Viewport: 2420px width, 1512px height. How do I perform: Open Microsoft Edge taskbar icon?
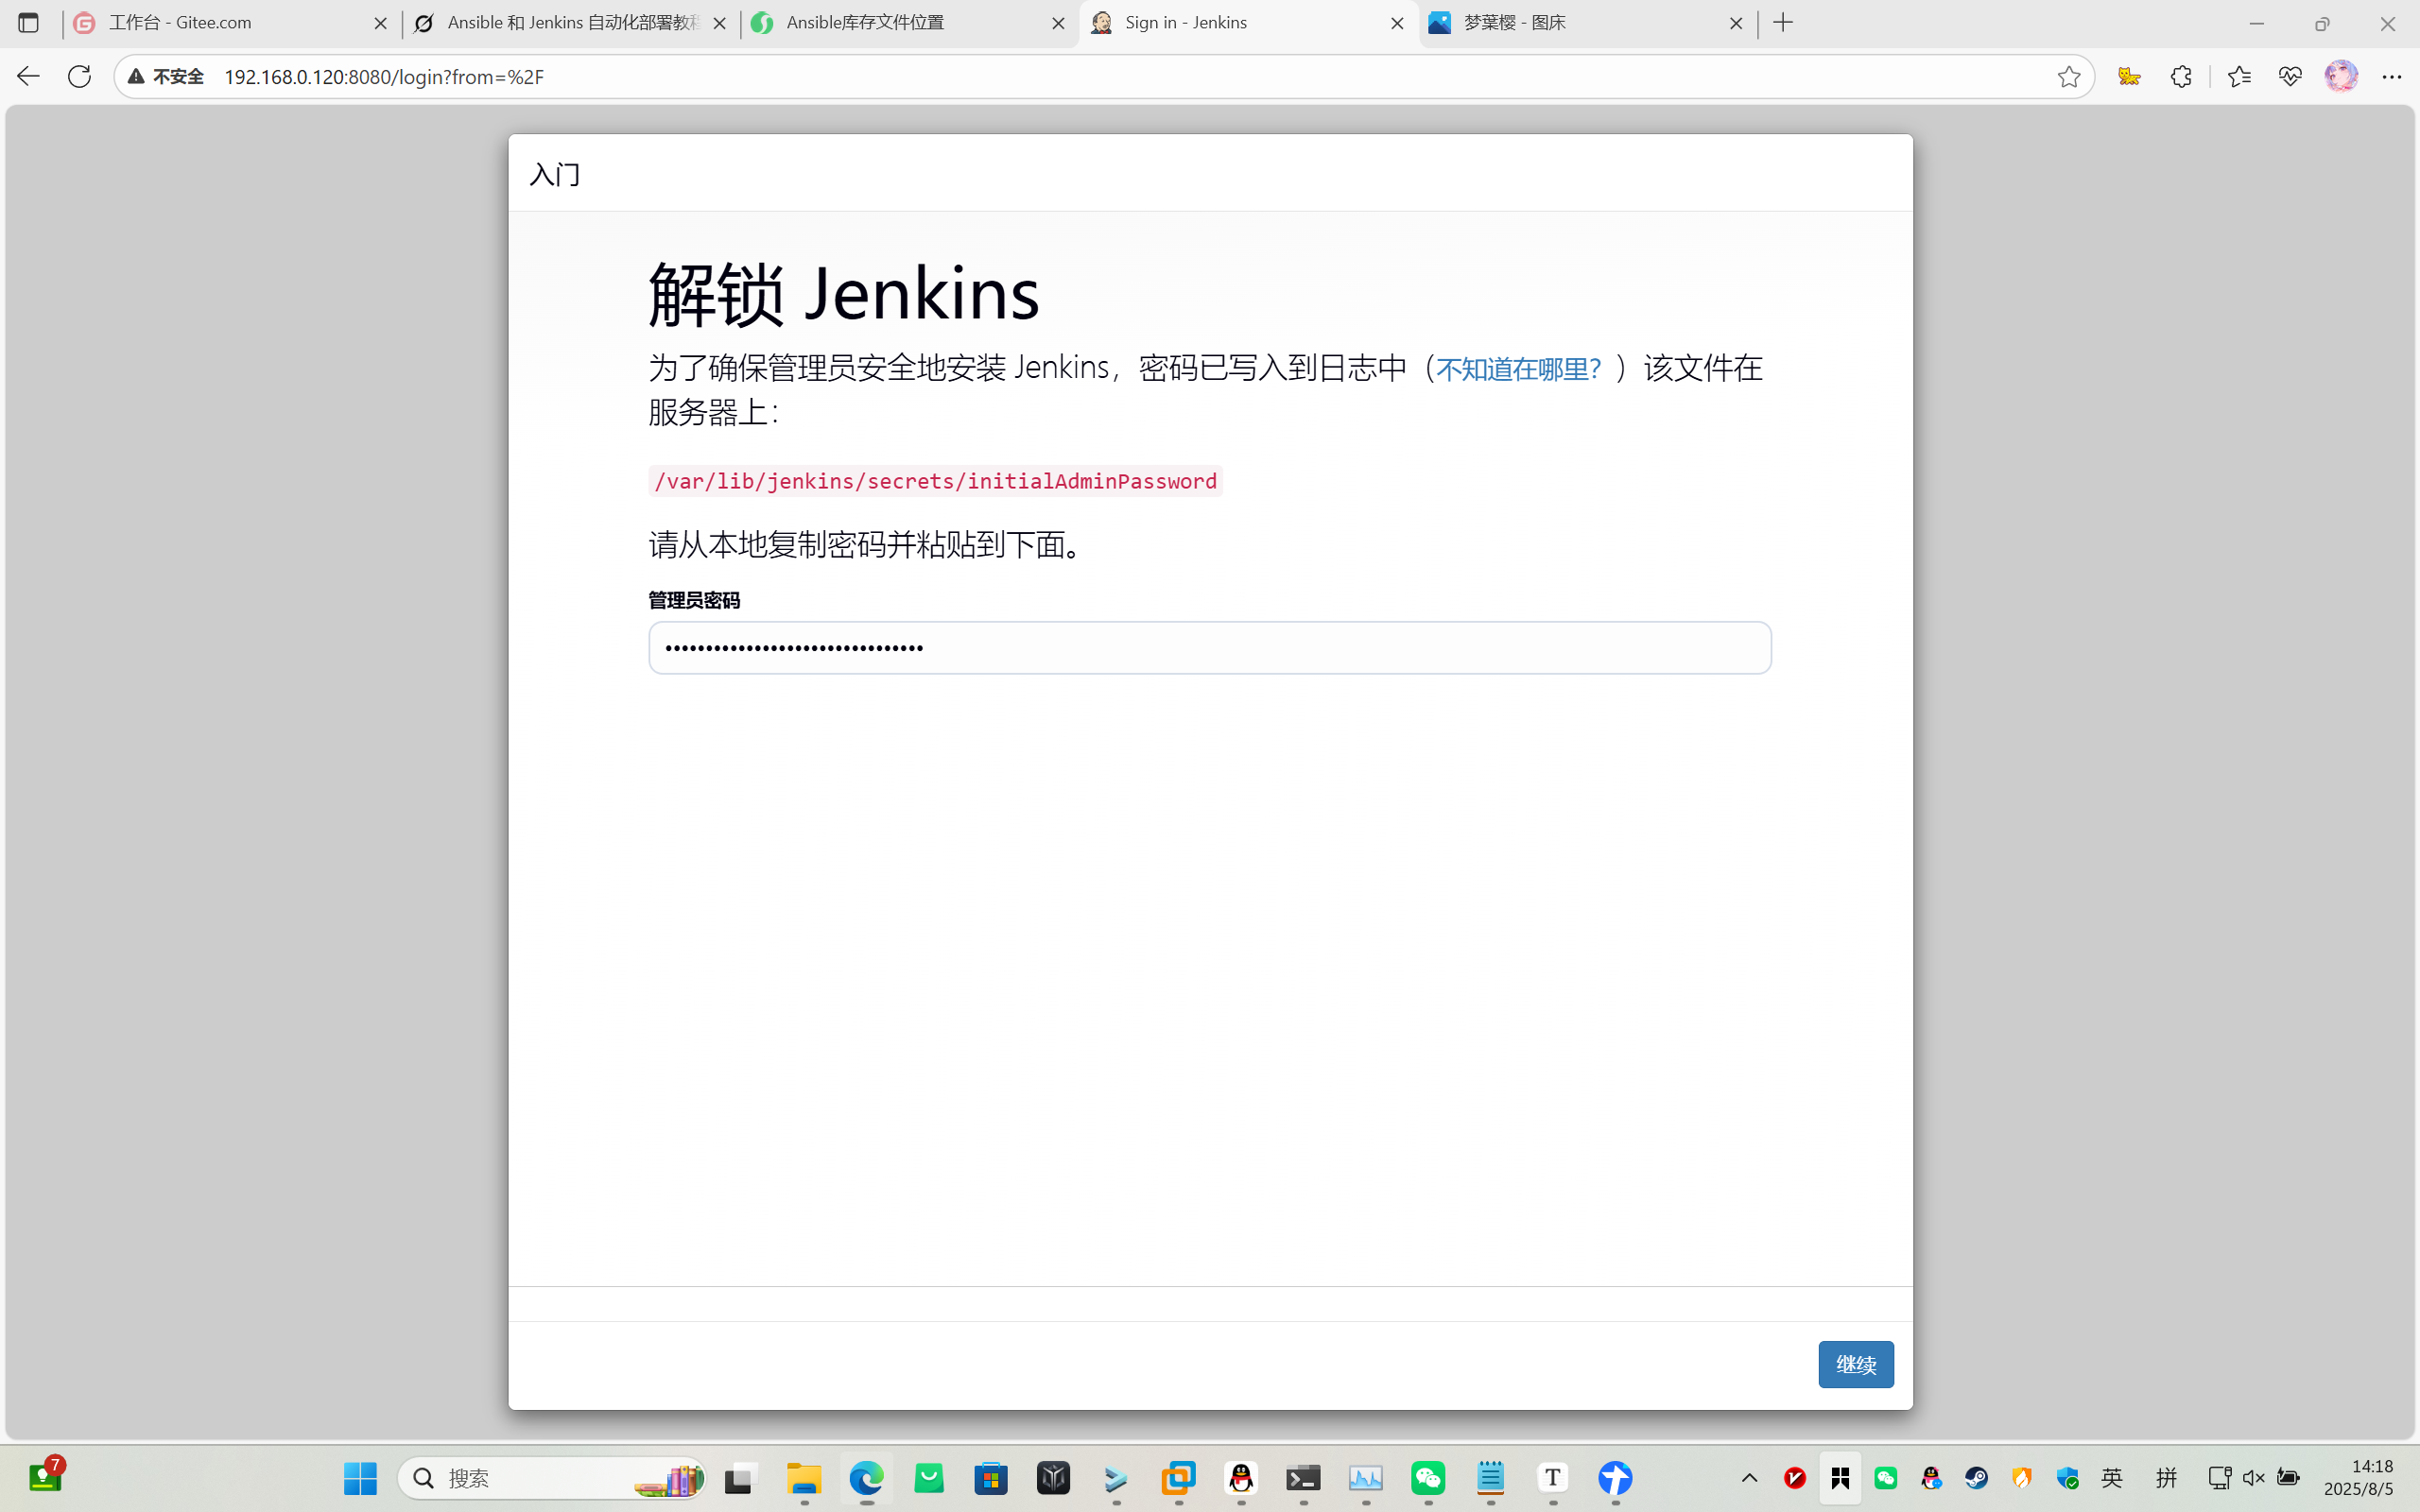click(867, 1478)
